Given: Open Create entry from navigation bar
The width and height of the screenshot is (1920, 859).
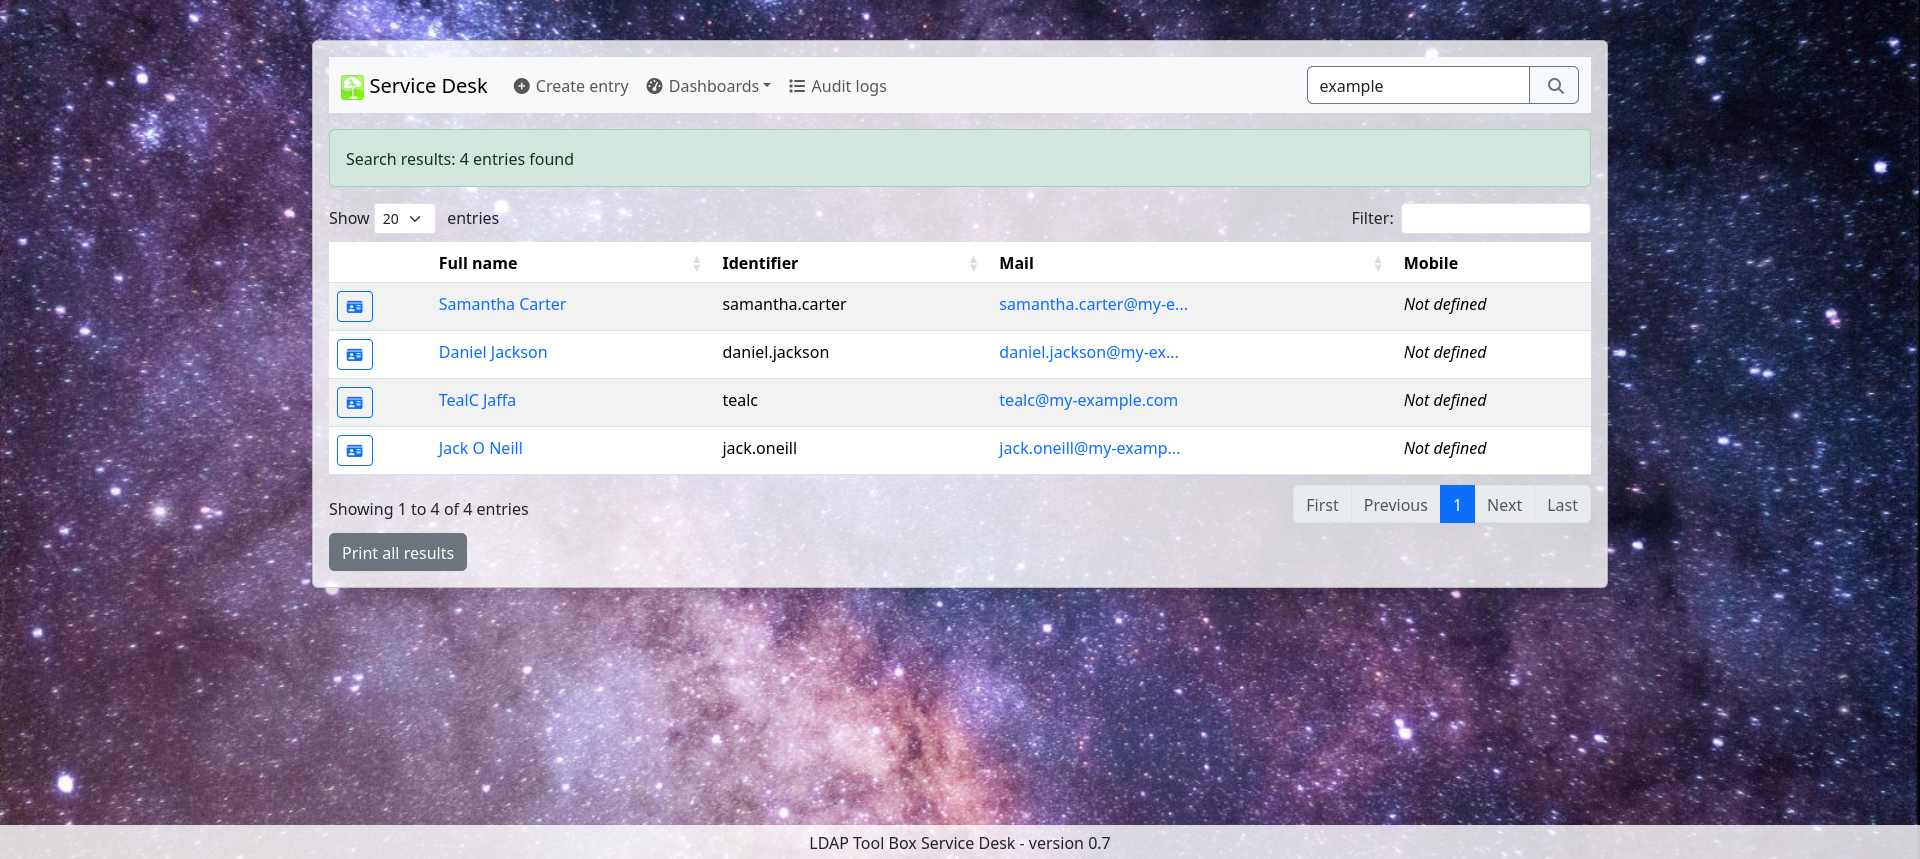Looking at the screenshot, I should pyautogui.click(x=571, y=87).
